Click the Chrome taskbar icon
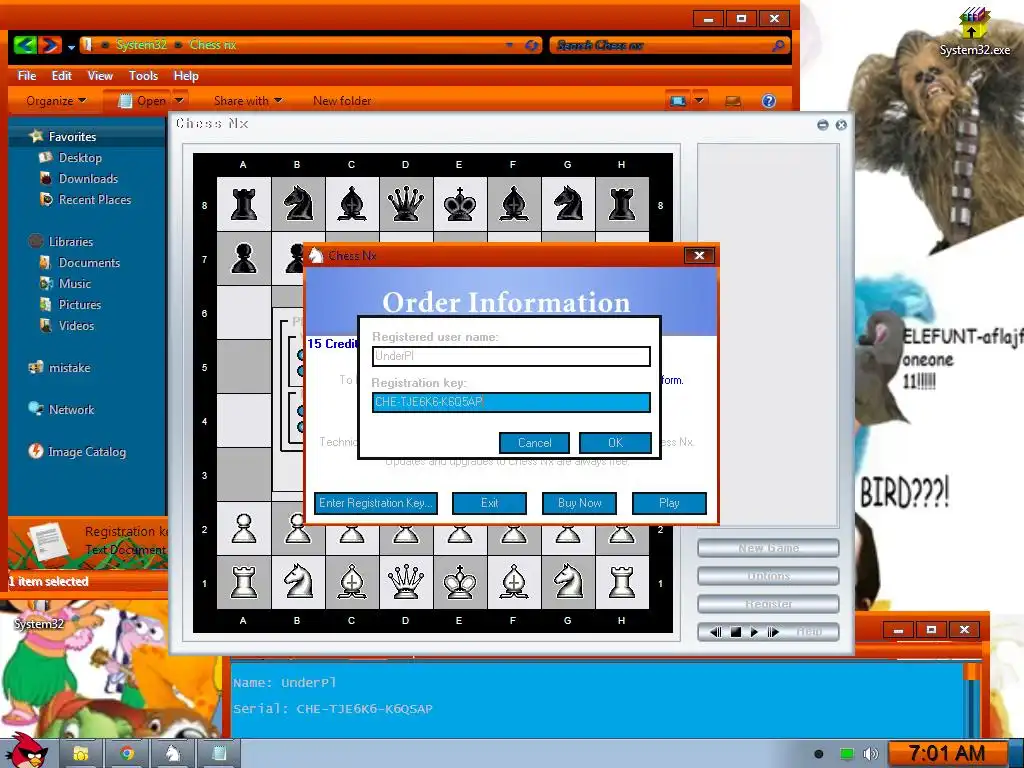The image size is (1024, 768). point(127,754)
